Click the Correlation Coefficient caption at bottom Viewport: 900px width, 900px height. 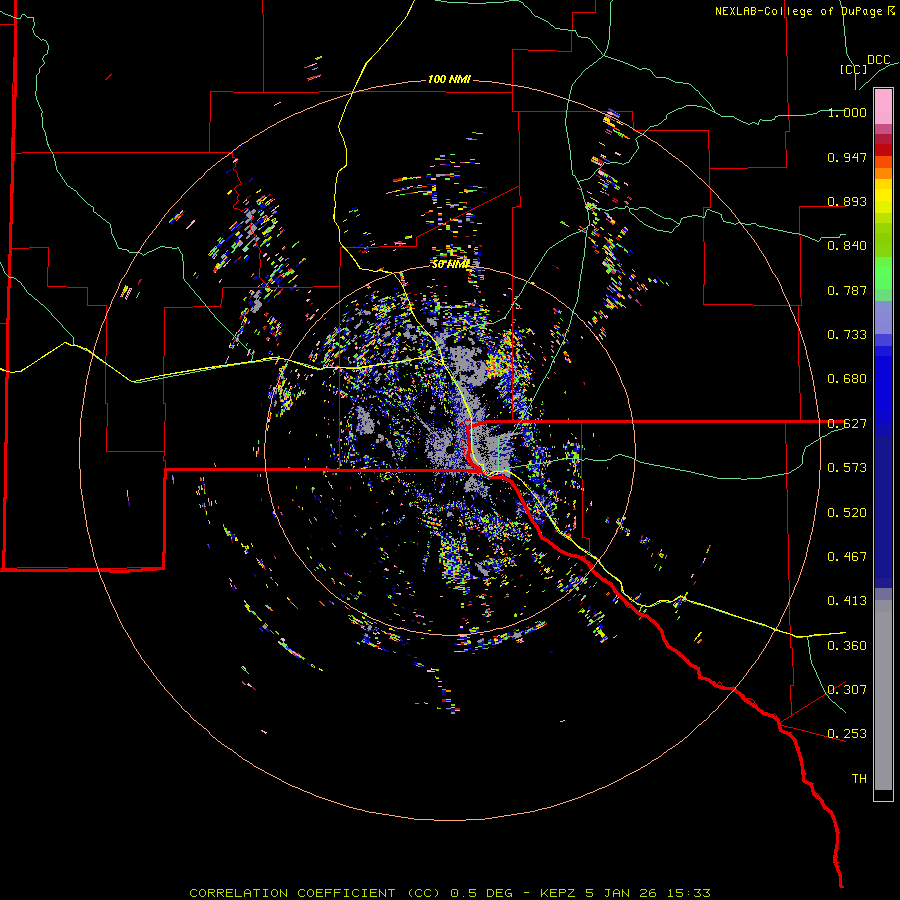pos(450,893)
